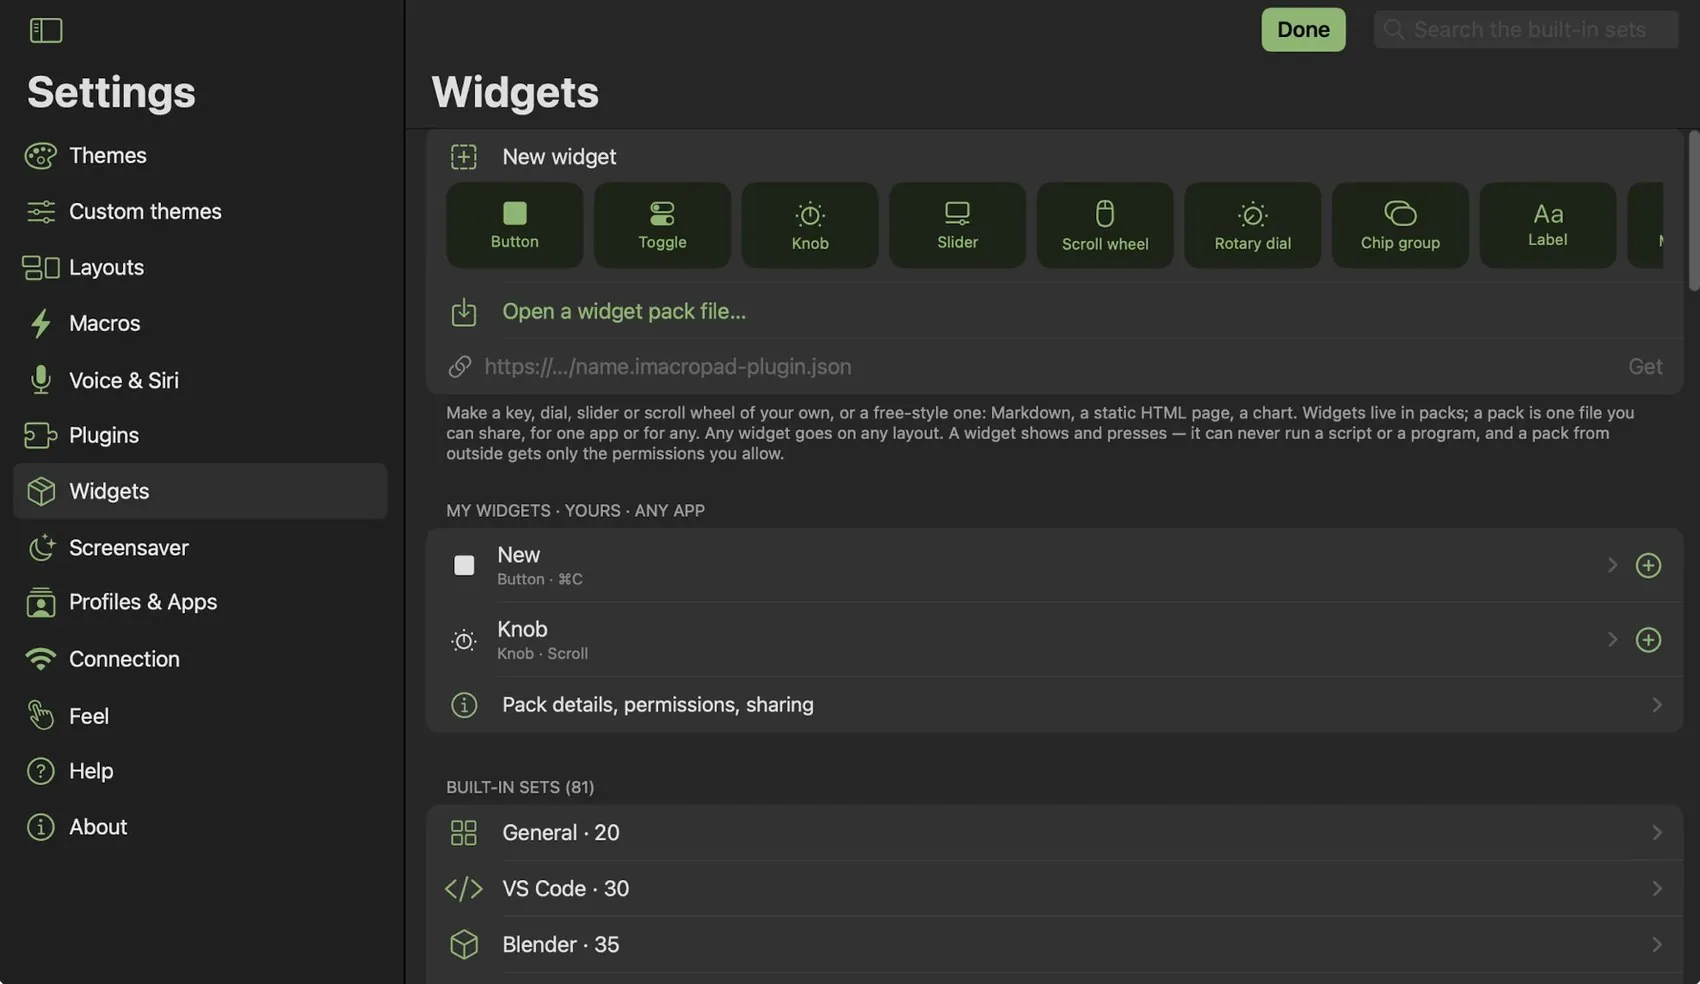Open Profiles & Apps section

point(200,602)
